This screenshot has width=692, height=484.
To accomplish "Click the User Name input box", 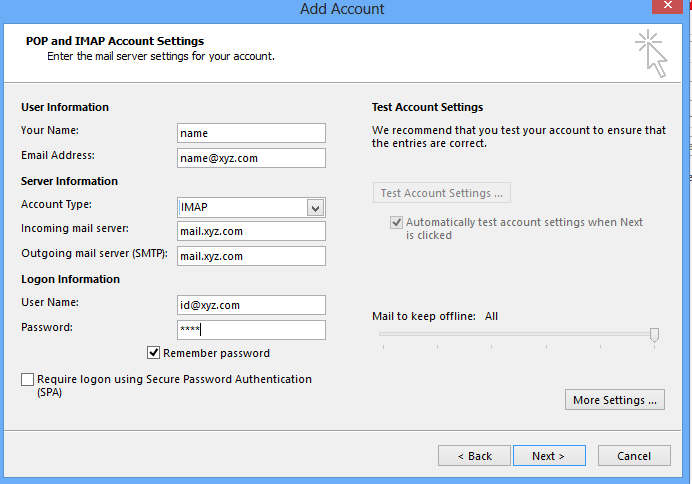I will coord(251,305).
